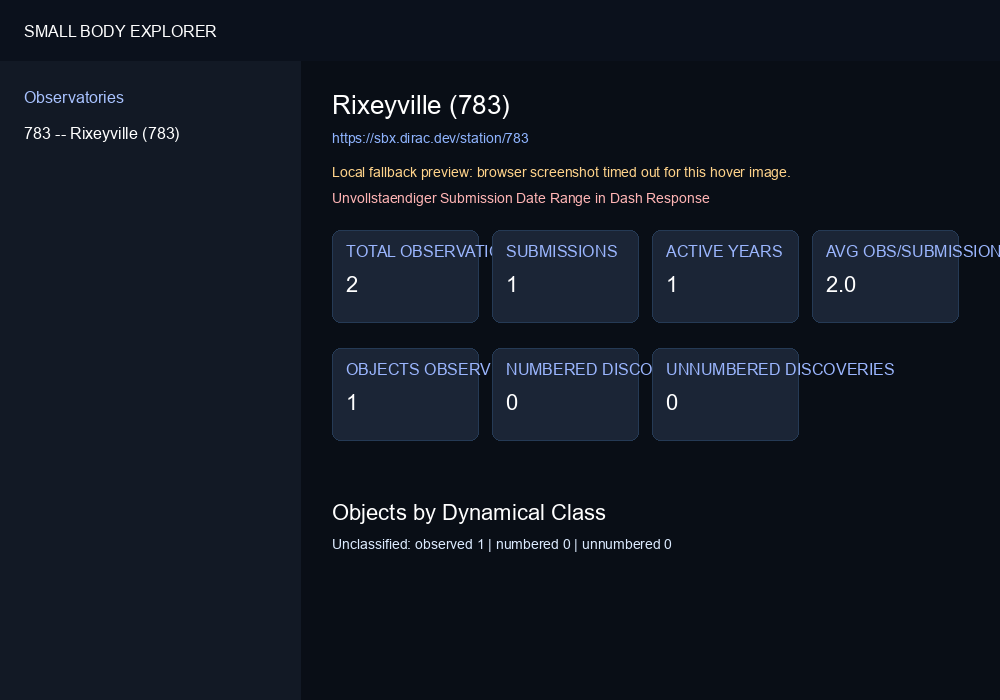Select the Unnumbered Discoveries stat card
Viewport: 1000px width, 700px height.
pos(726,395)
